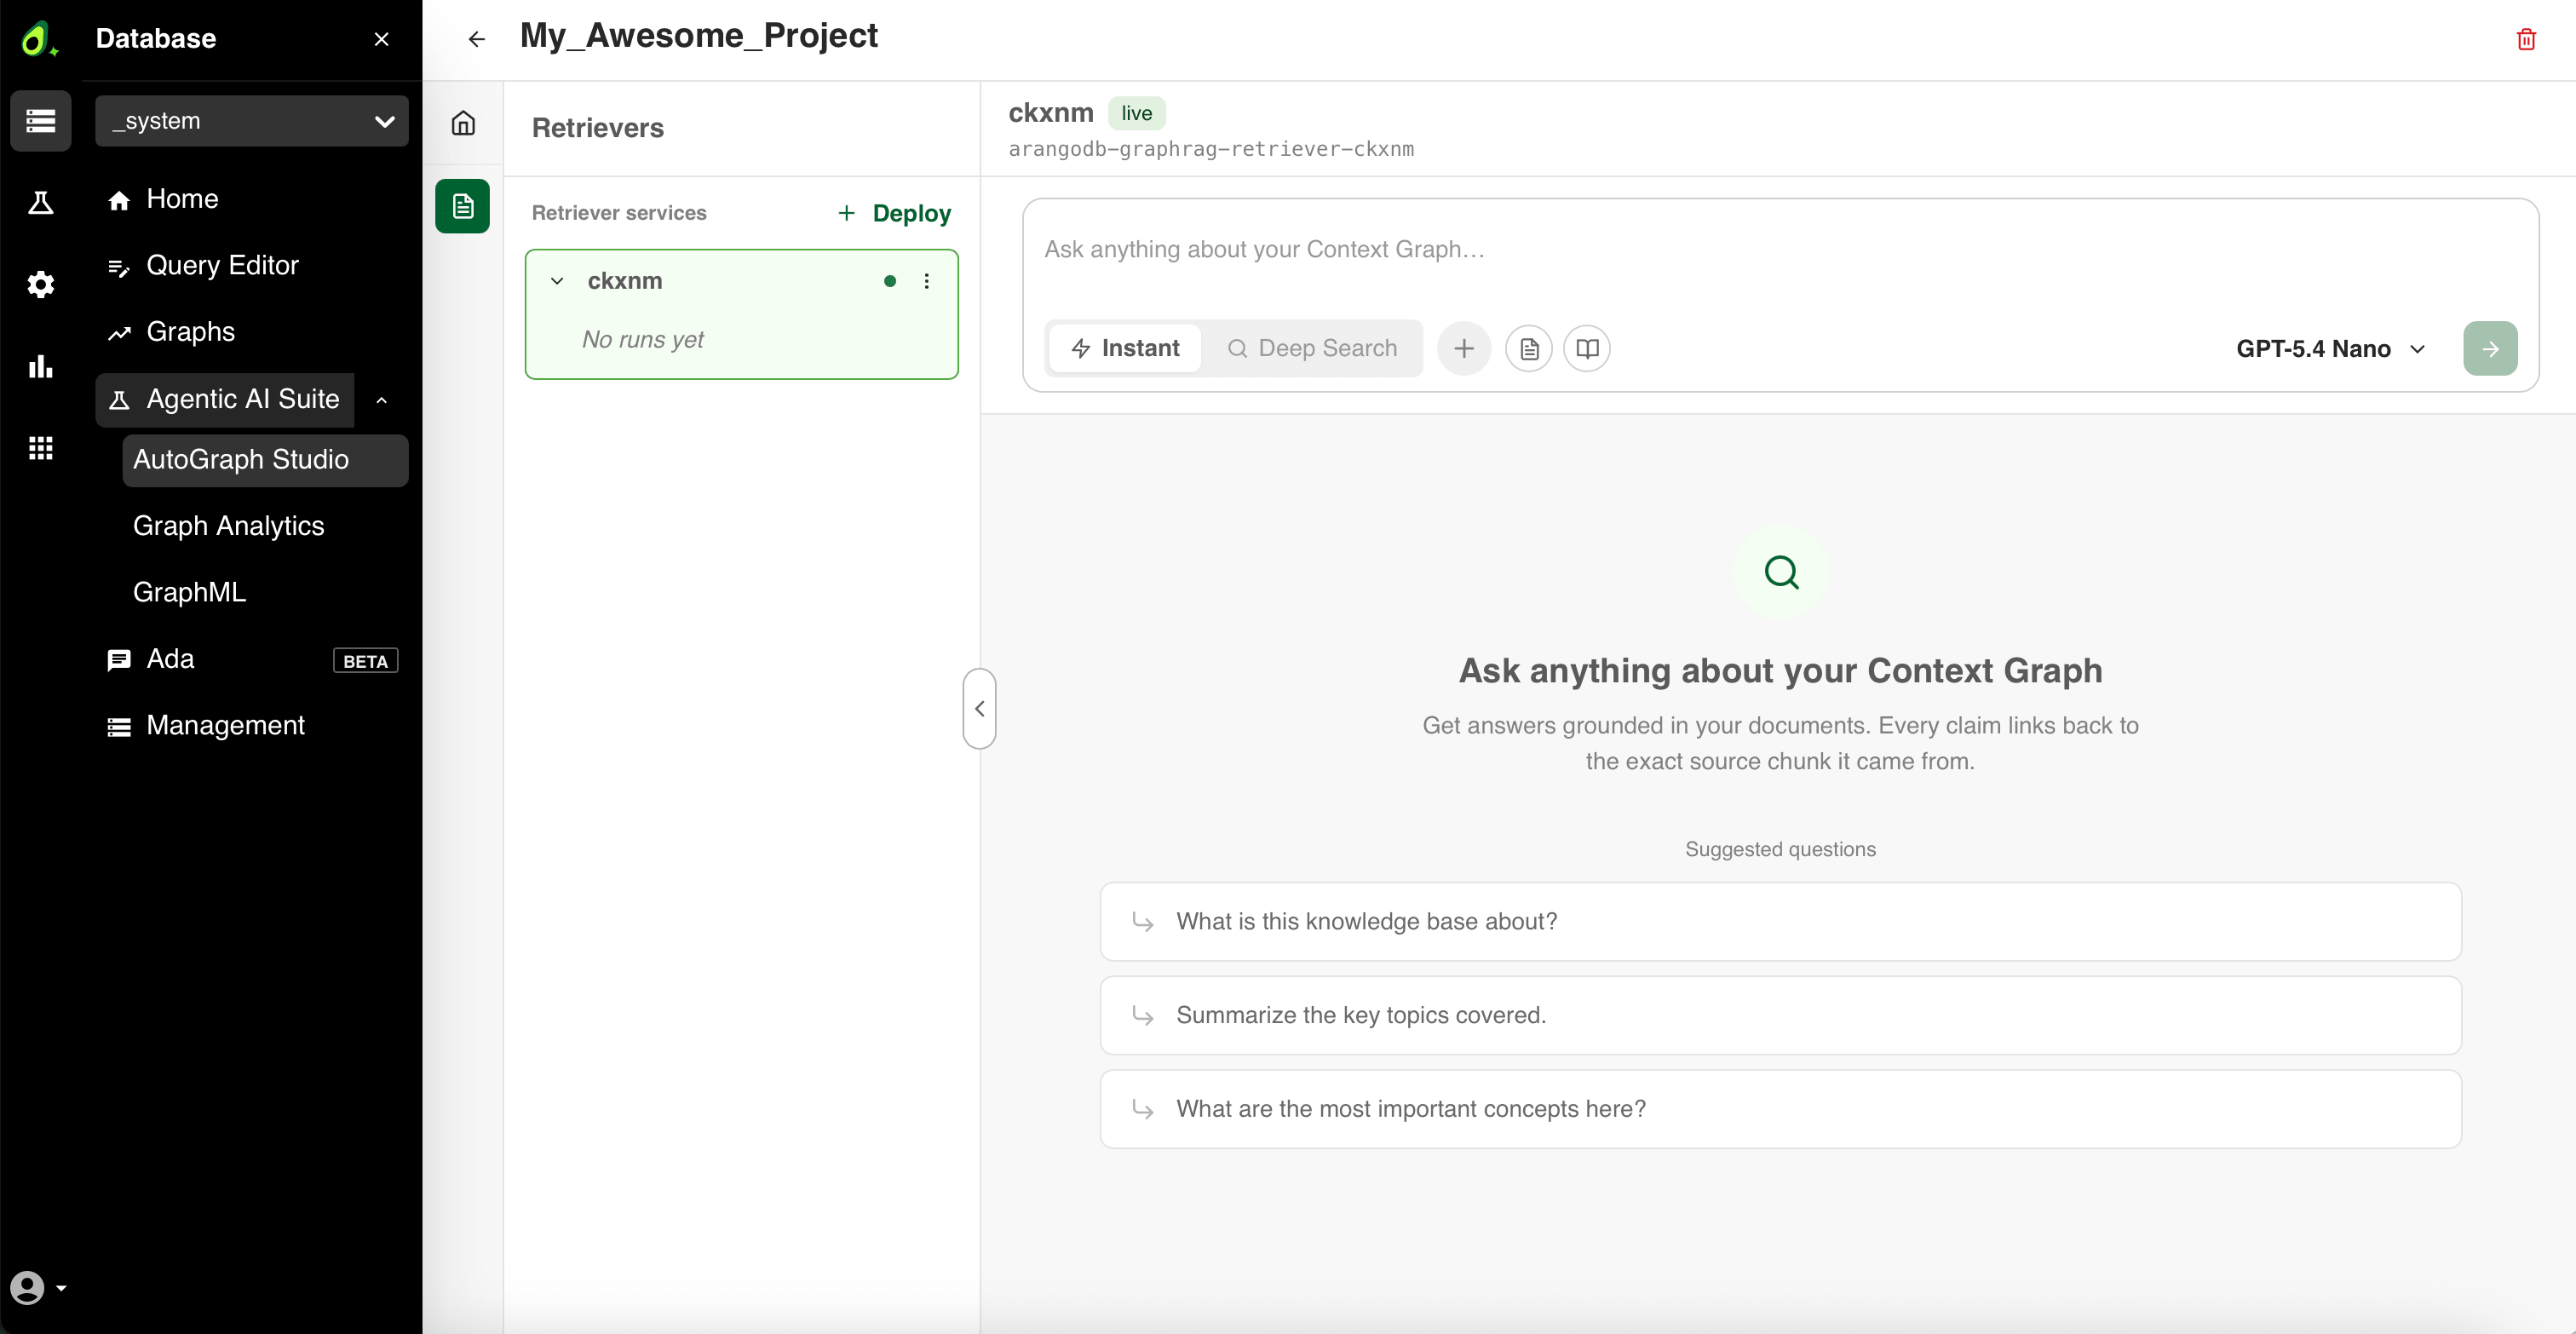The height and width of the screenshot is (1334, 2576).
Task: Open the project home icon tab
Action: coord(463,123)
